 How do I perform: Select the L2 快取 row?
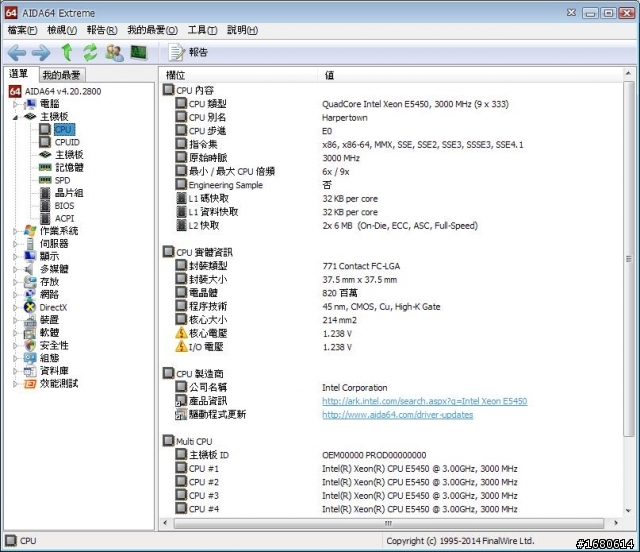tap(392, 225)
